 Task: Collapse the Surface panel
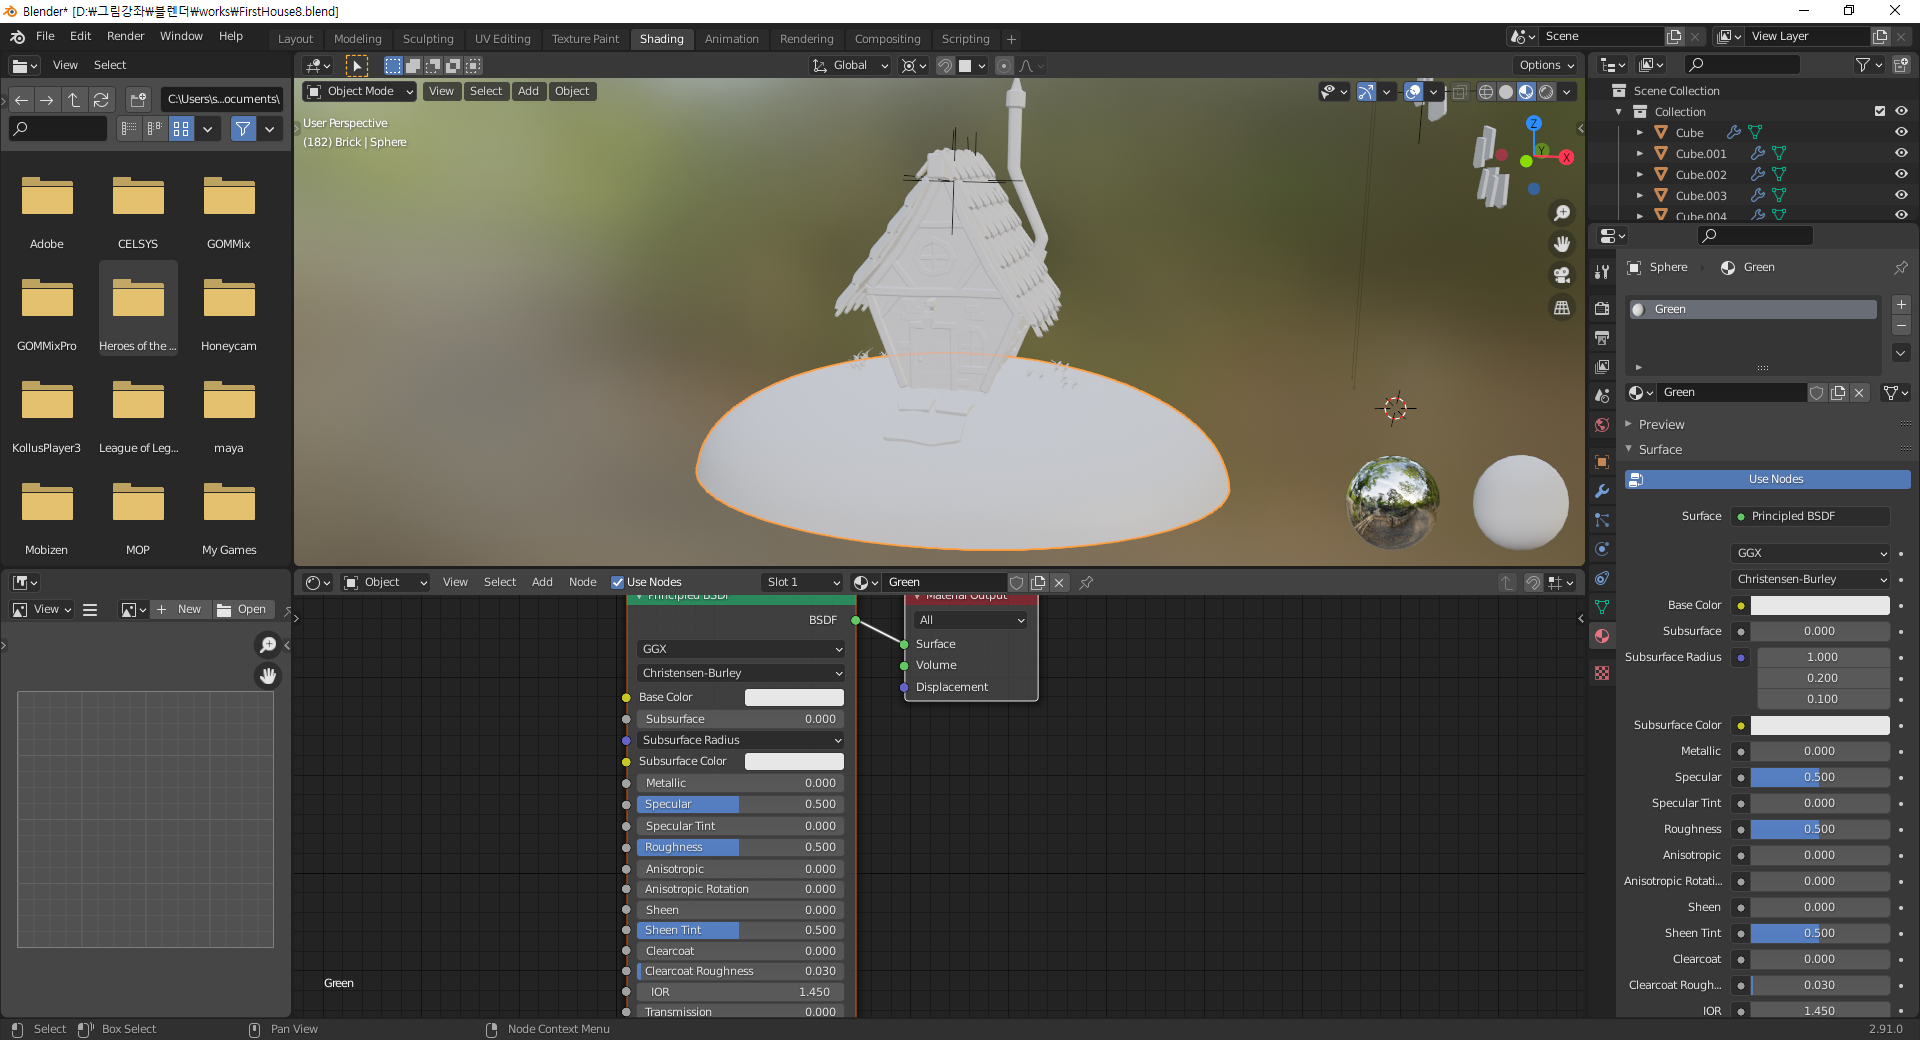click(1659, 450)
